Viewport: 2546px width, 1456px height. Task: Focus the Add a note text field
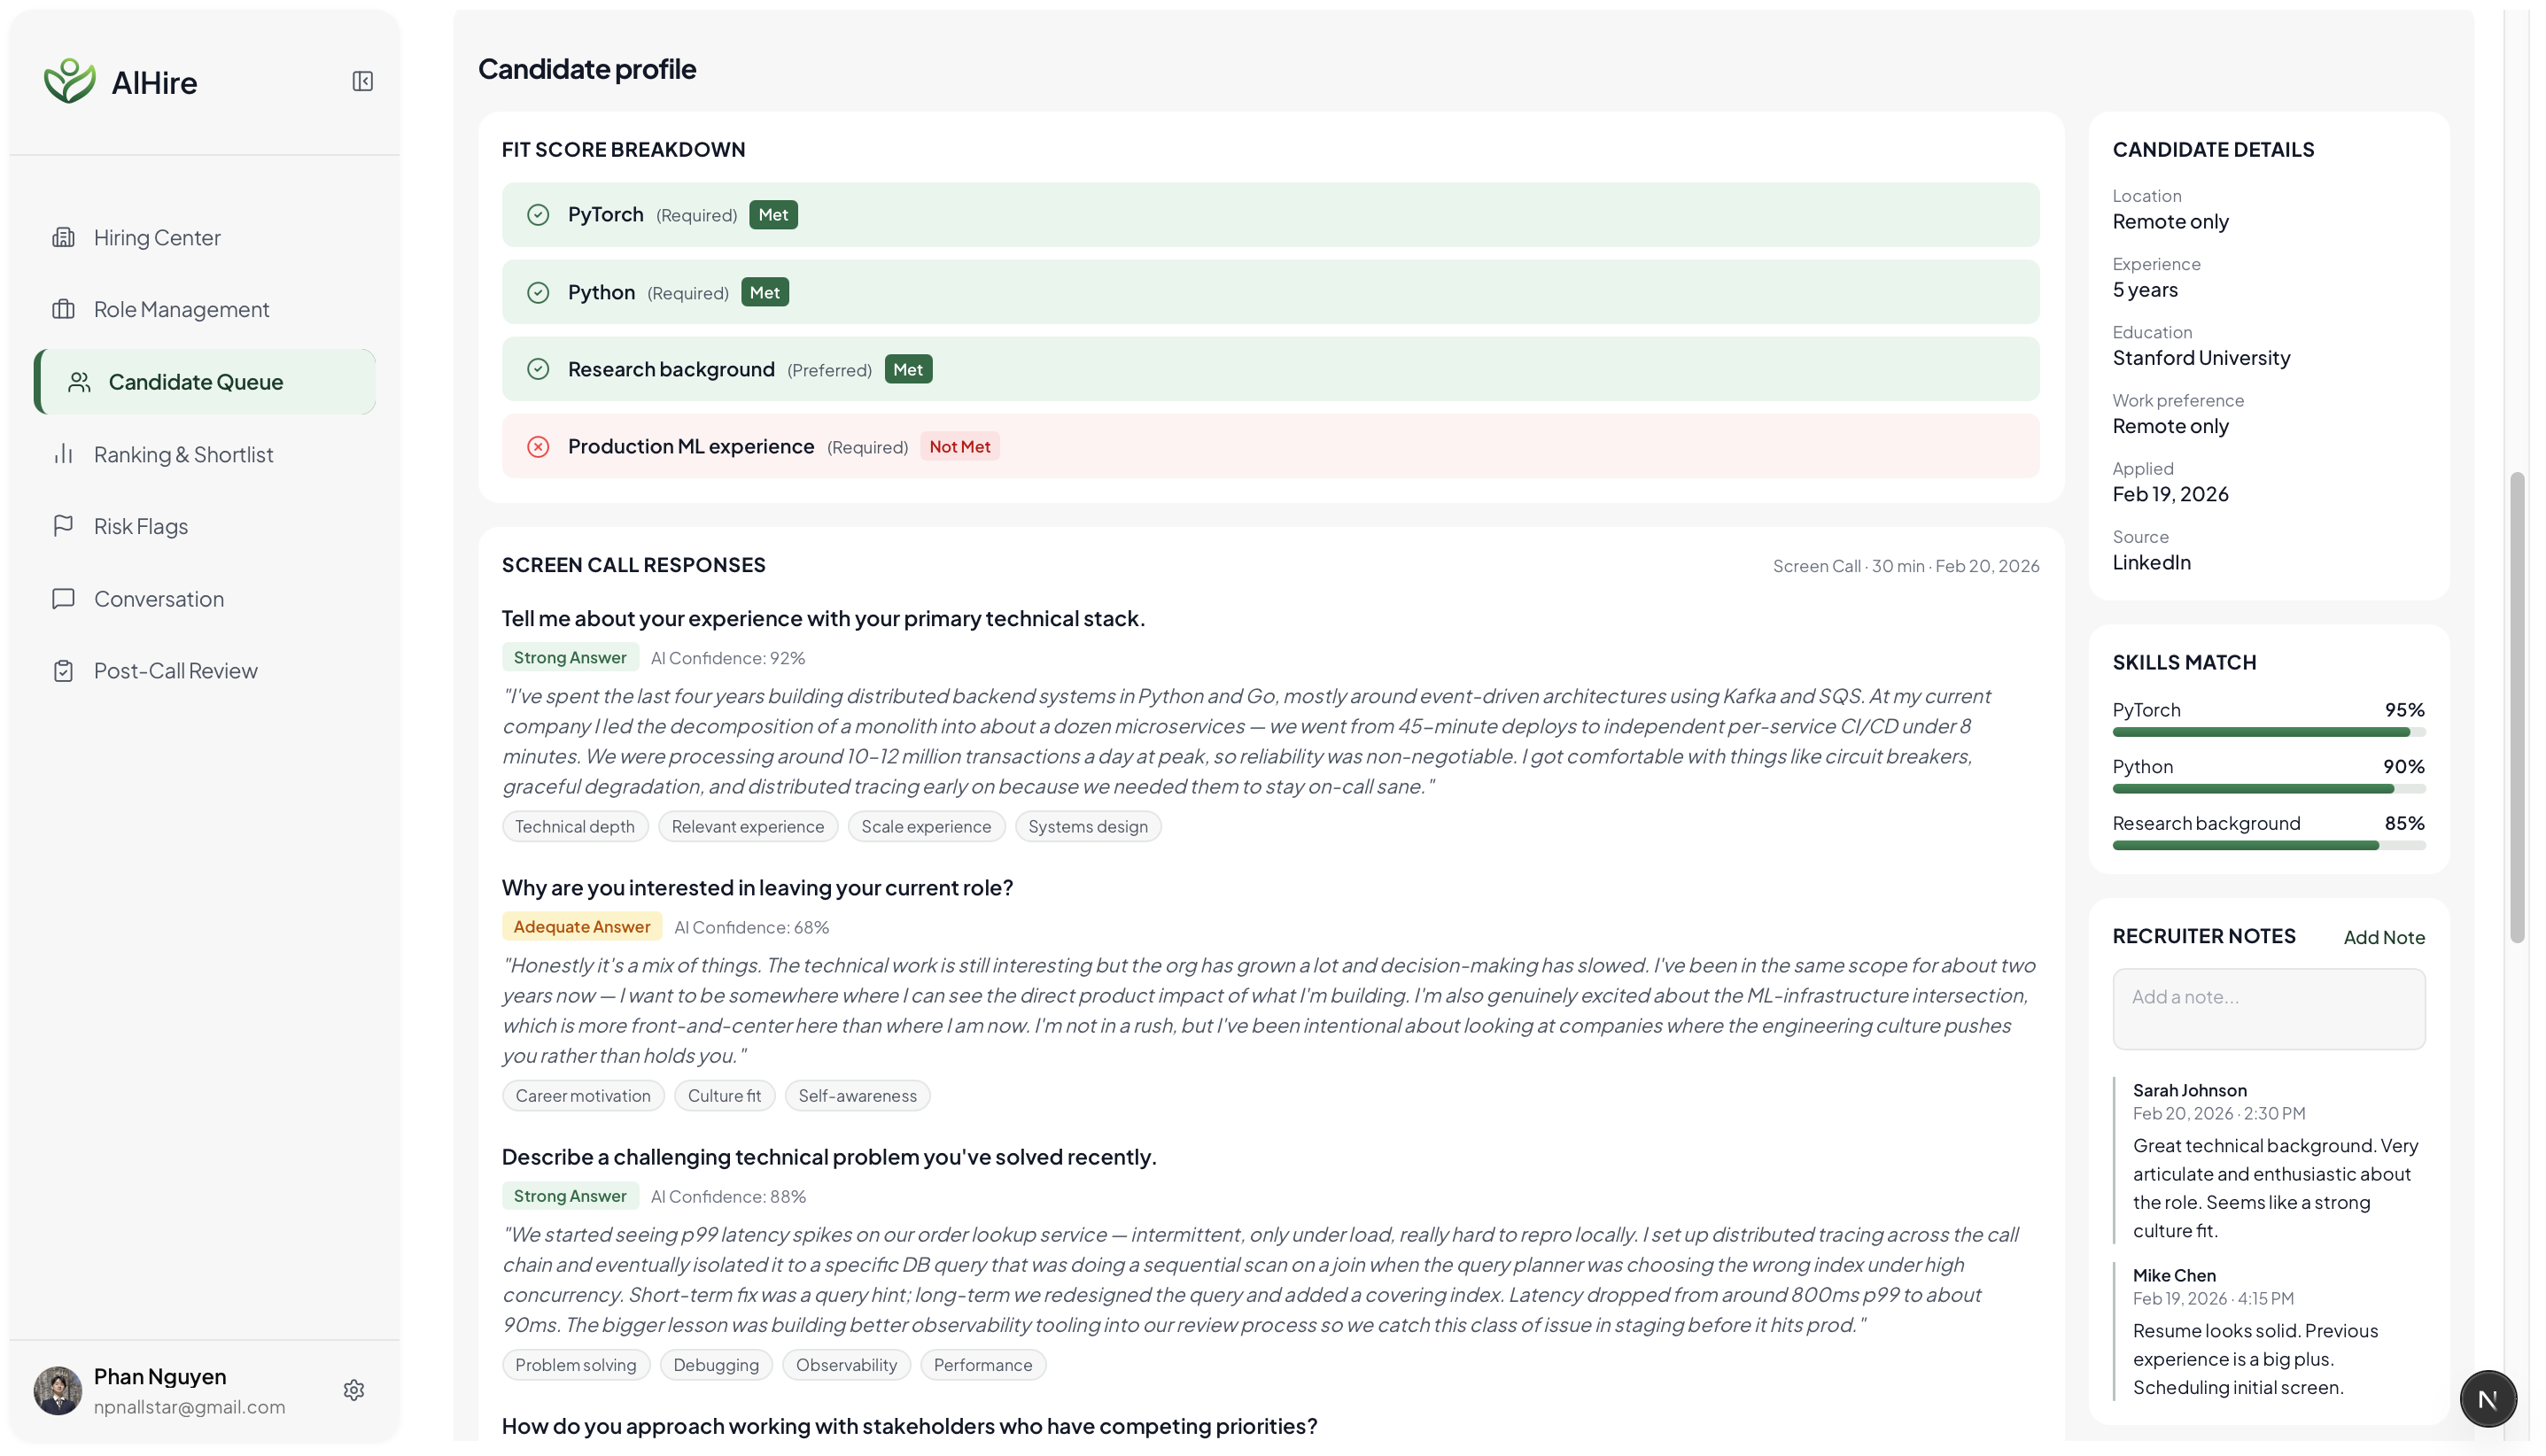pos(2267,1008)
